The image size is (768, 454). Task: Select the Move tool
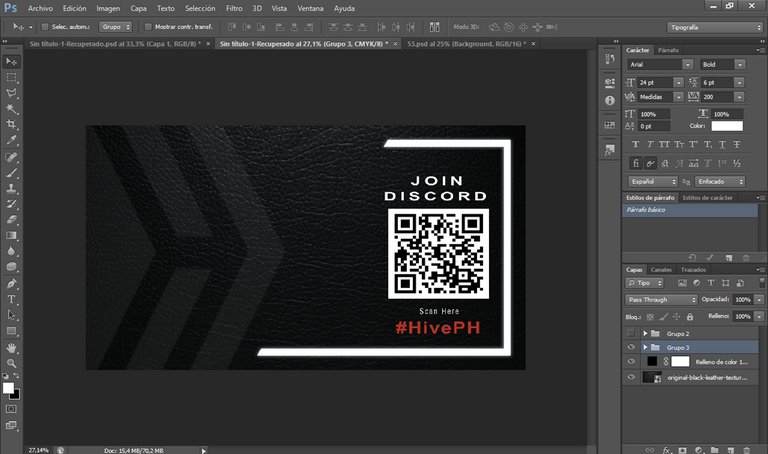click(x=11, y=62)
